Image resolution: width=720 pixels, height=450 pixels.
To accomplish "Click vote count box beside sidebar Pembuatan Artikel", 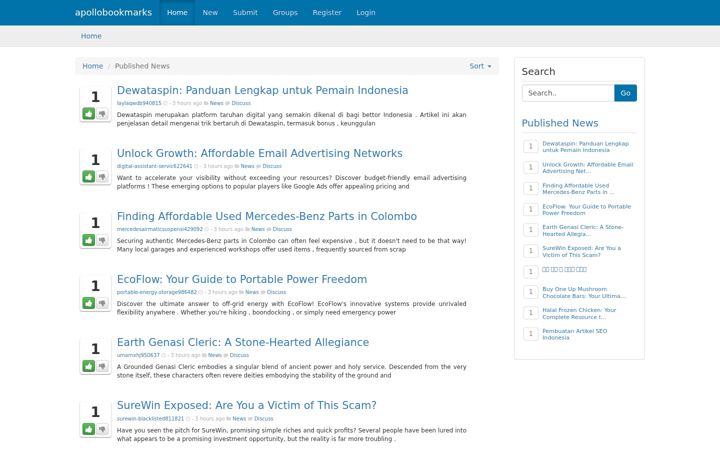I will [530, 334].
